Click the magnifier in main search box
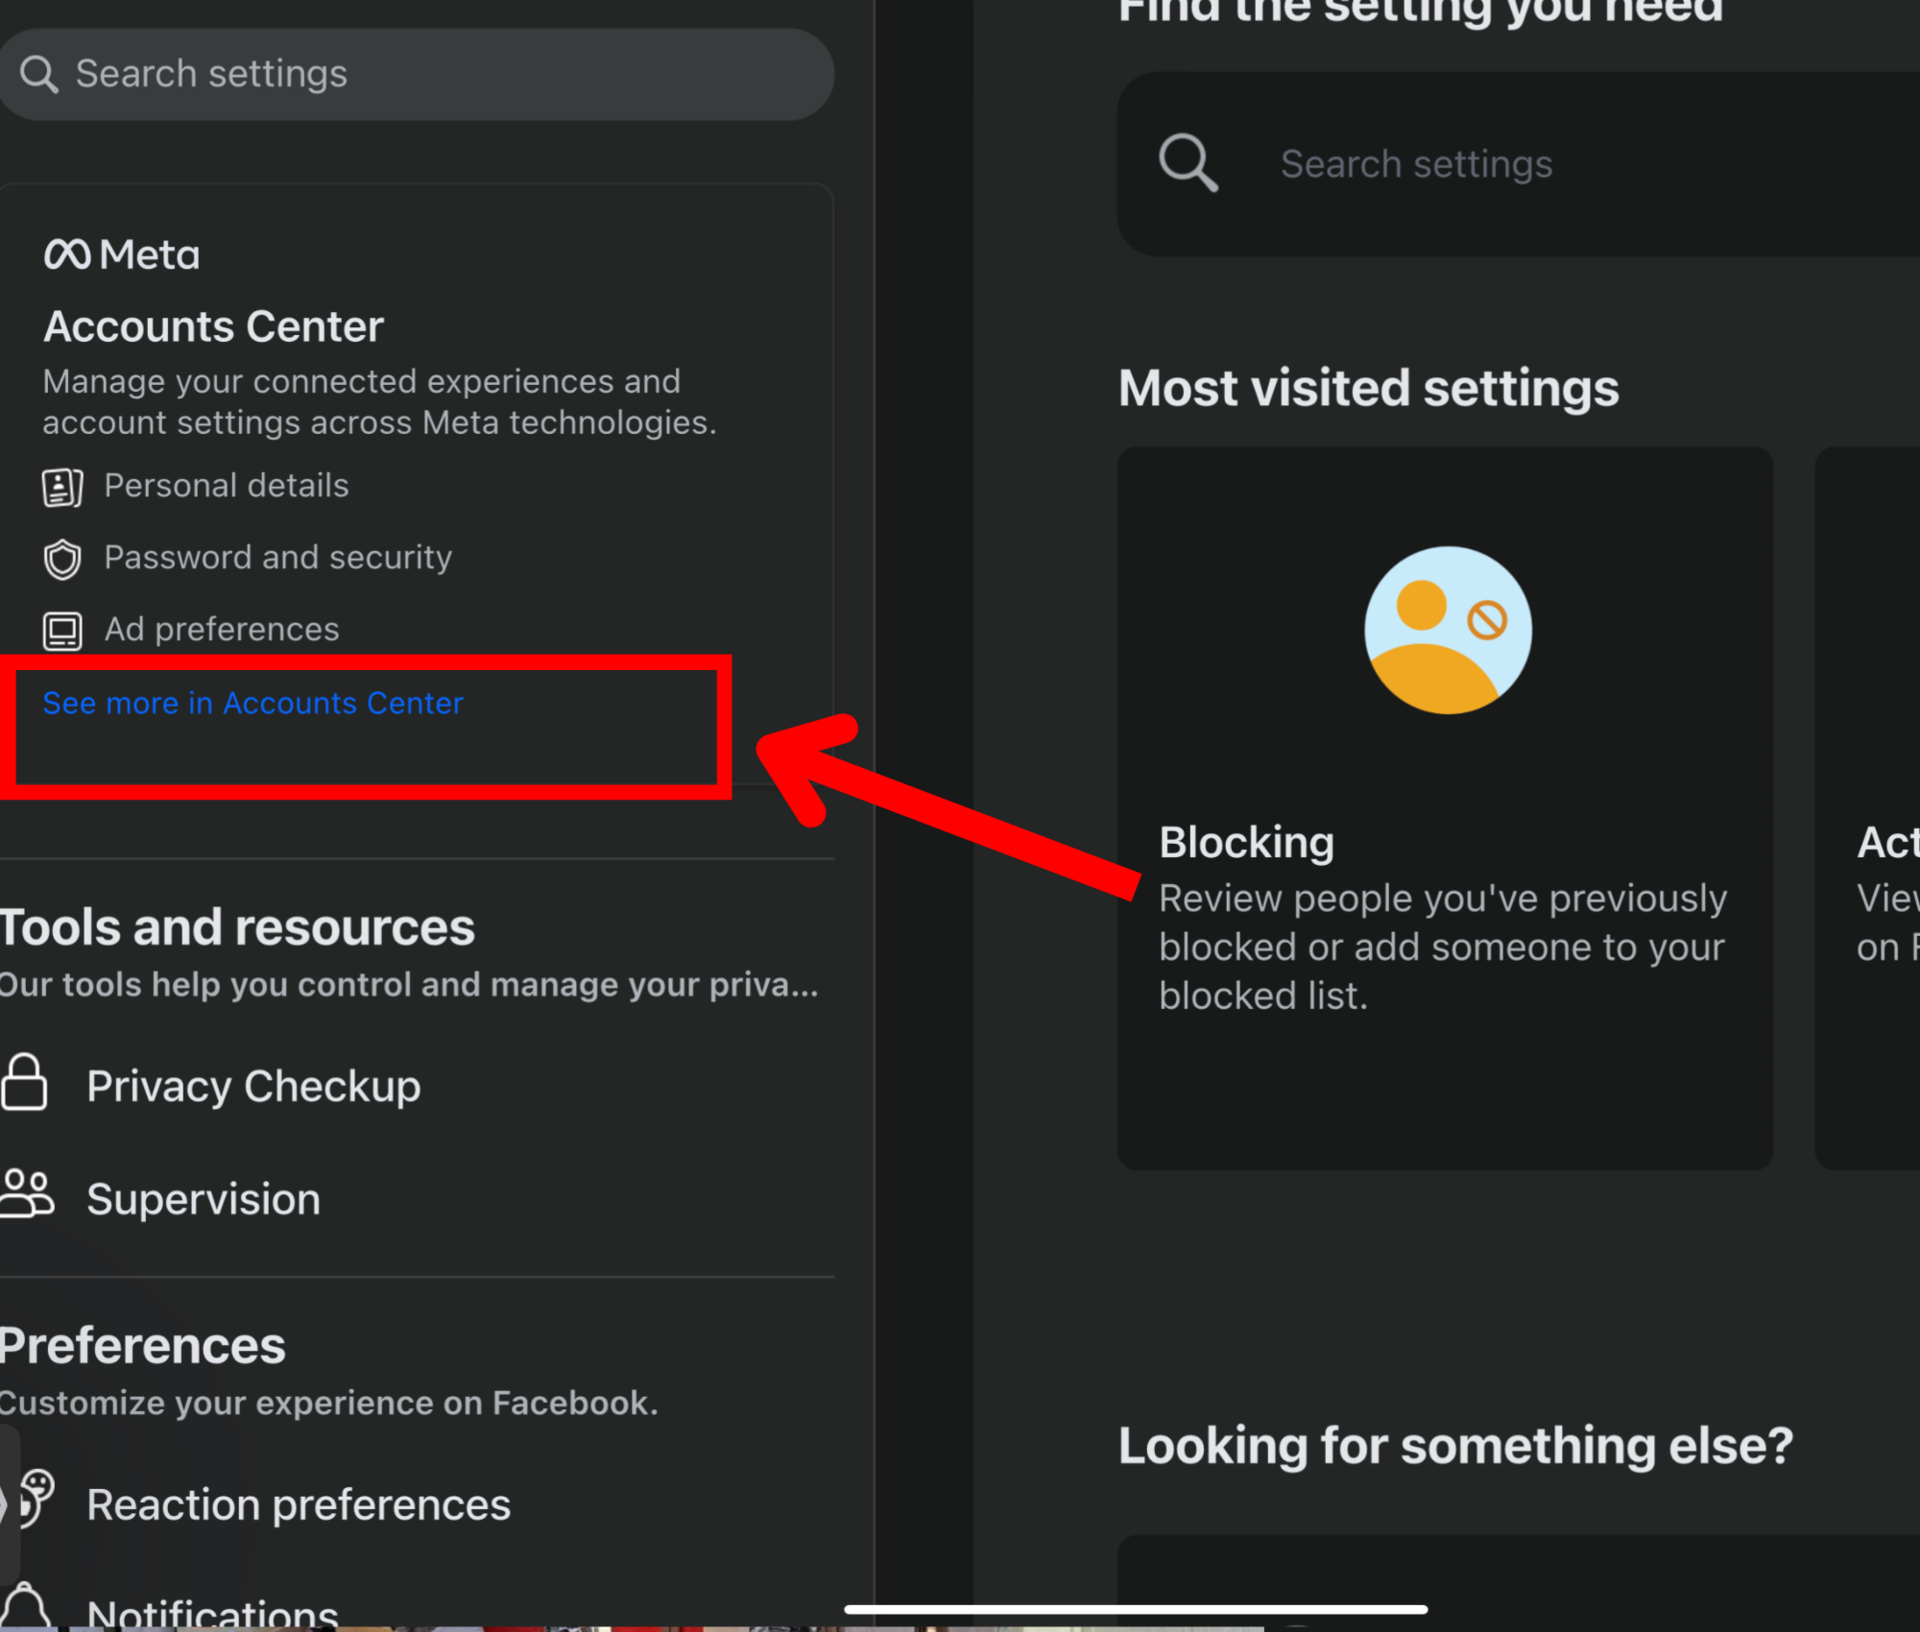The image size is (1920, 1632). (x=1188, y=163)
